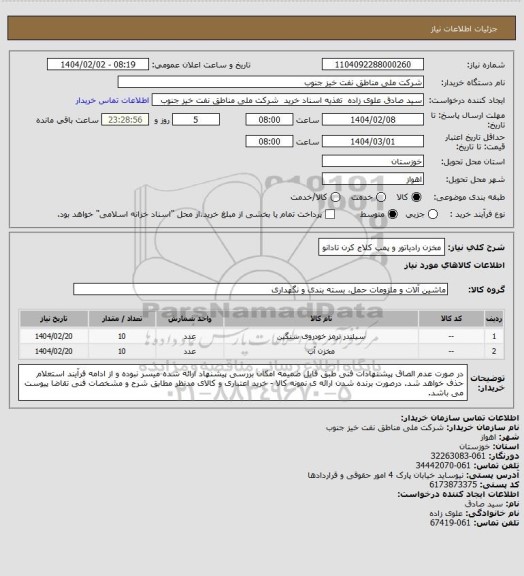
Task: Click the general description field مخزن رادیاتور
Action: click(381, 248)
